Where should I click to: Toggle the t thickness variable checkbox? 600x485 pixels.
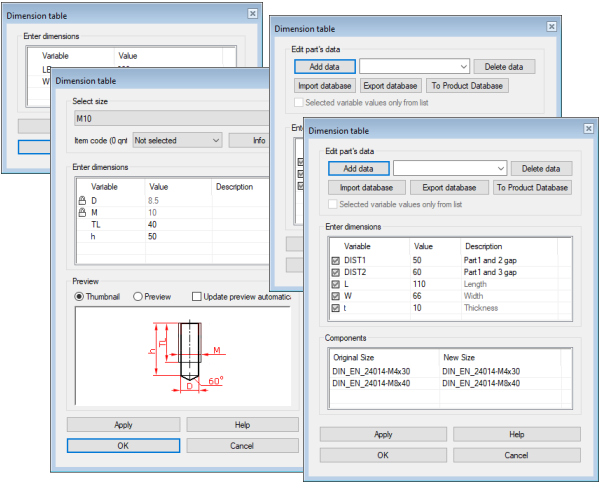tap(335, 308)
